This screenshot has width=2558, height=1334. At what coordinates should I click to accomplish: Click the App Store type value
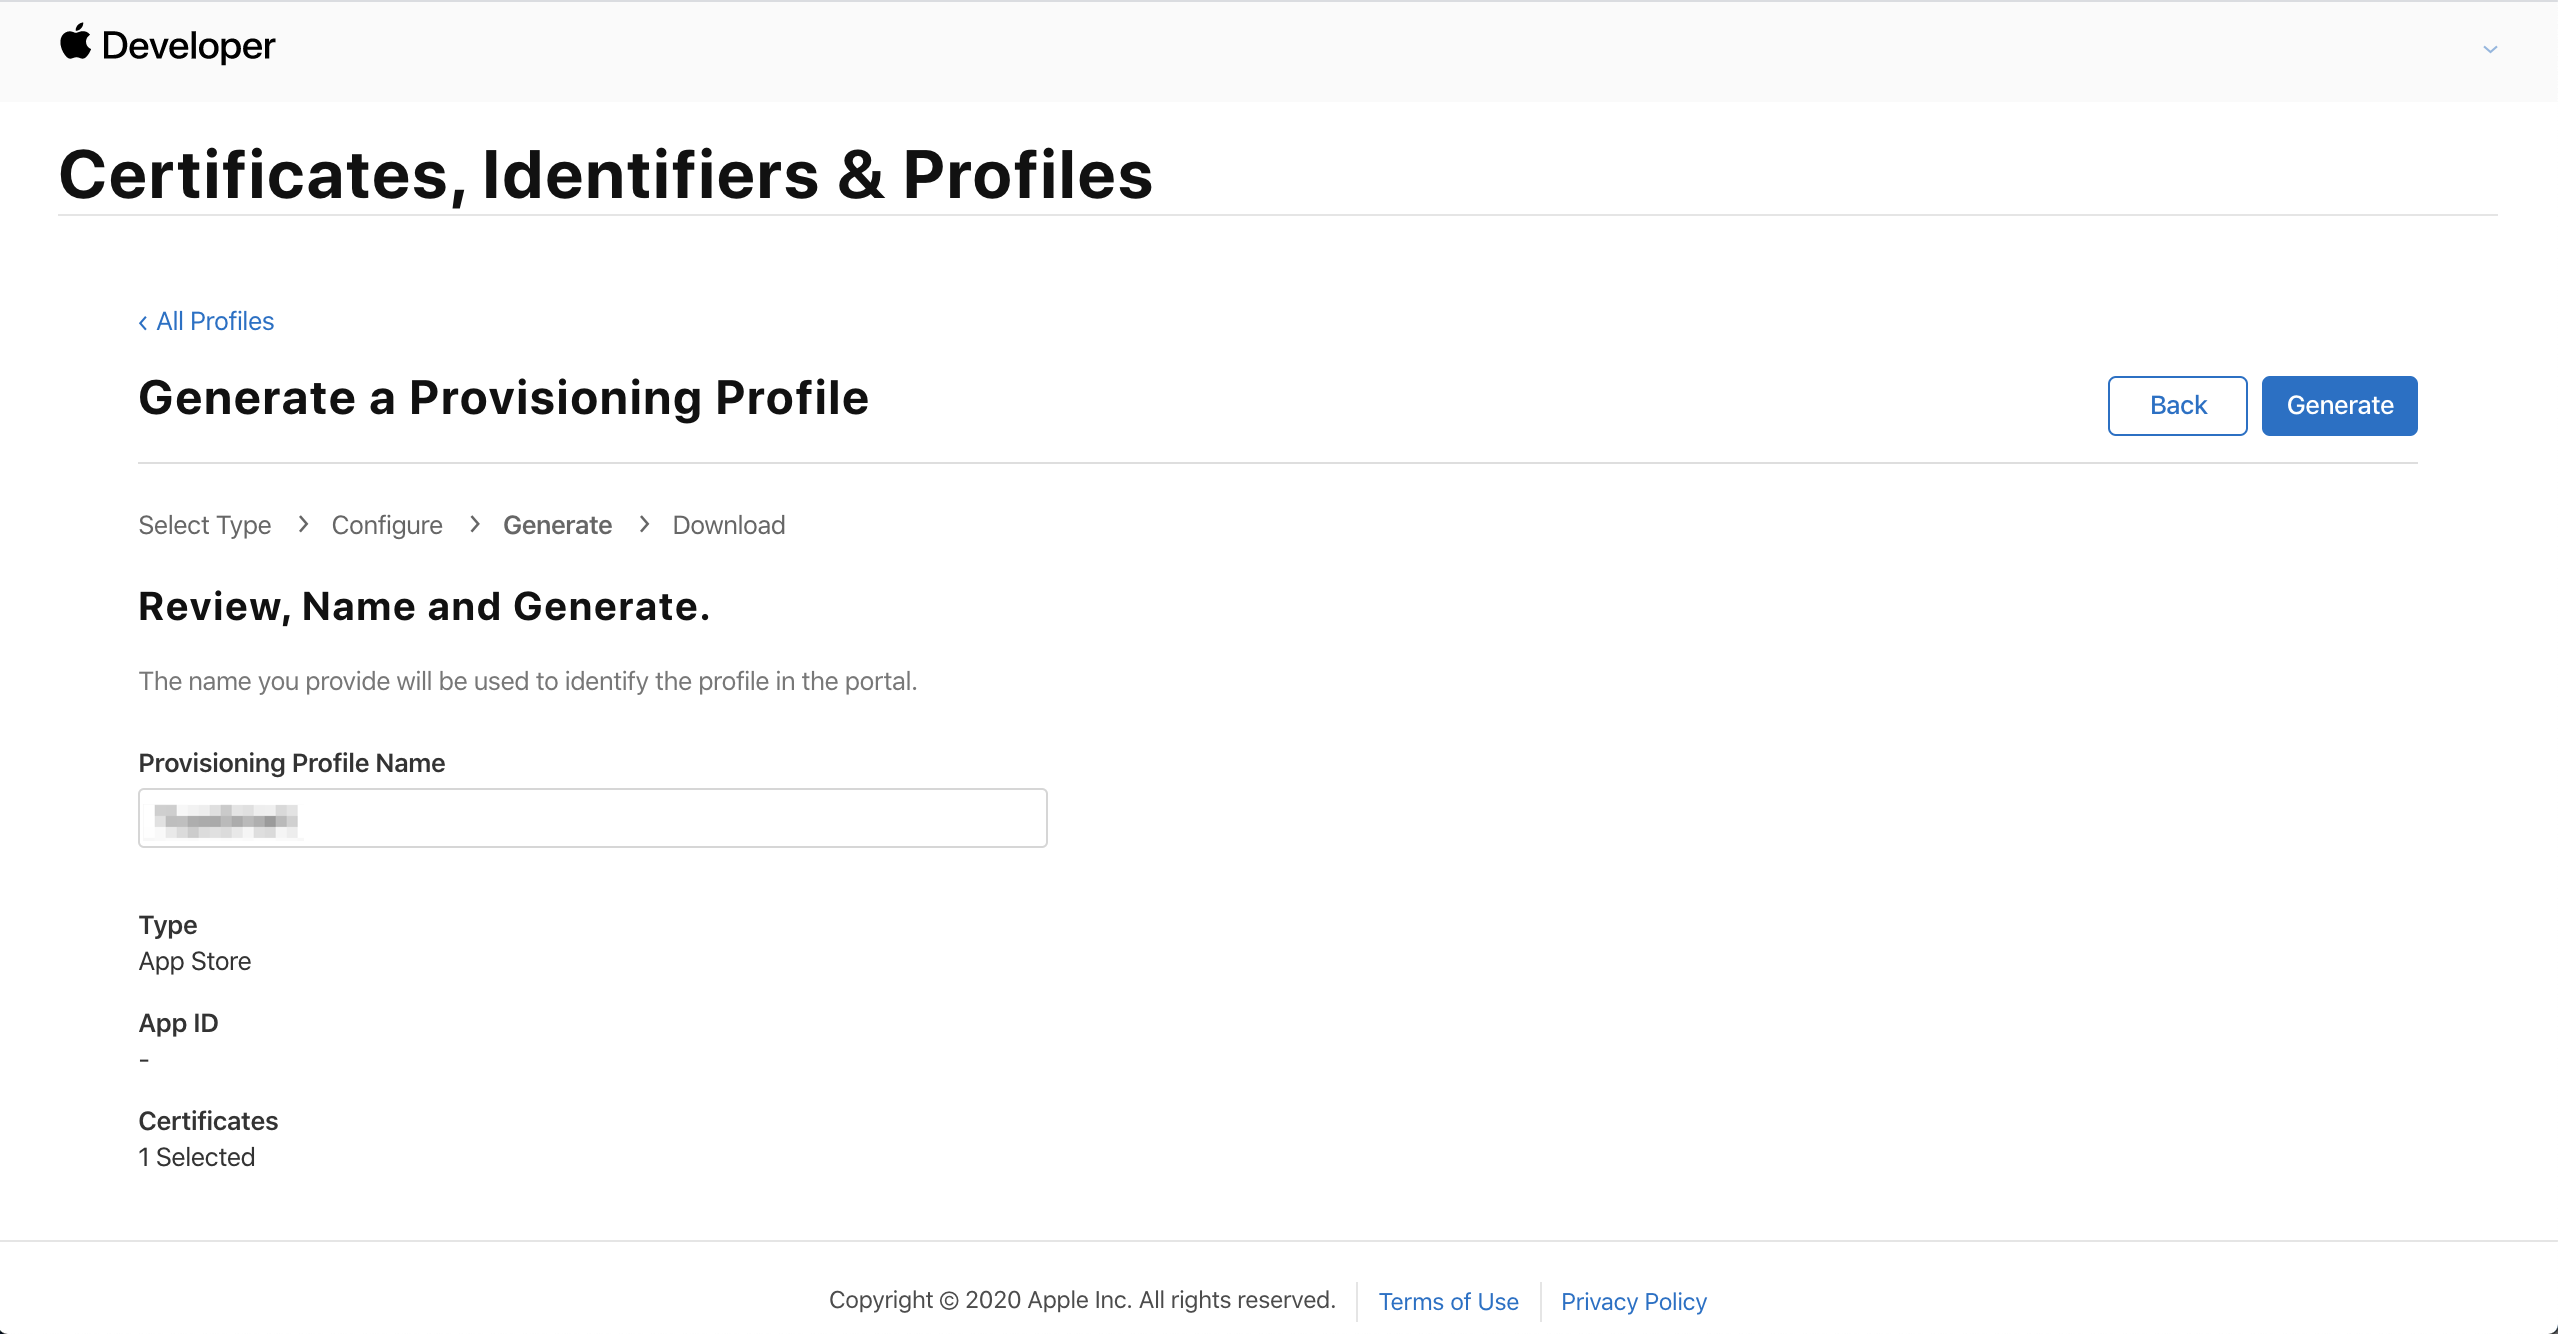tap(195, 961)
